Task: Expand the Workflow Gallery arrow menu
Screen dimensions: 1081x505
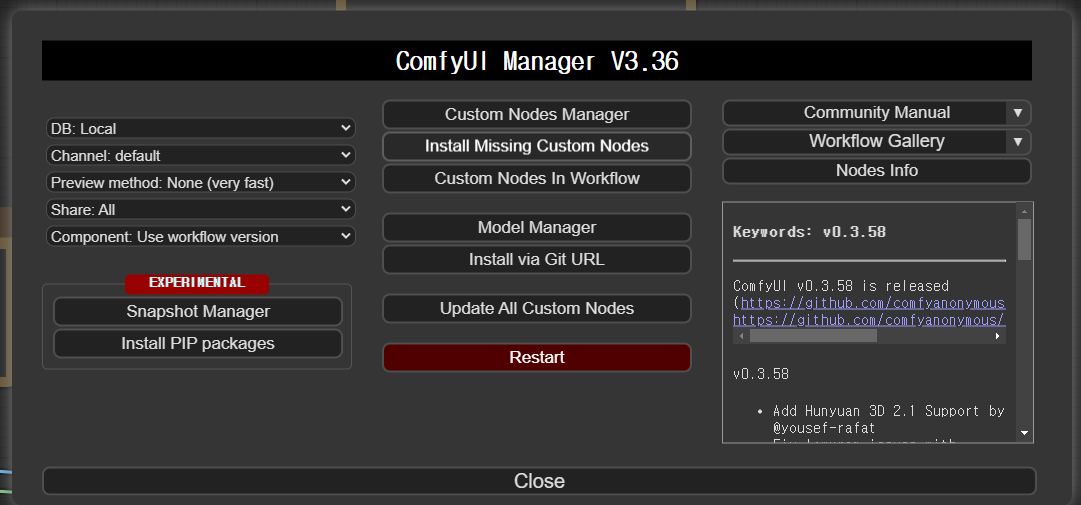Action: pos(1018,142)
